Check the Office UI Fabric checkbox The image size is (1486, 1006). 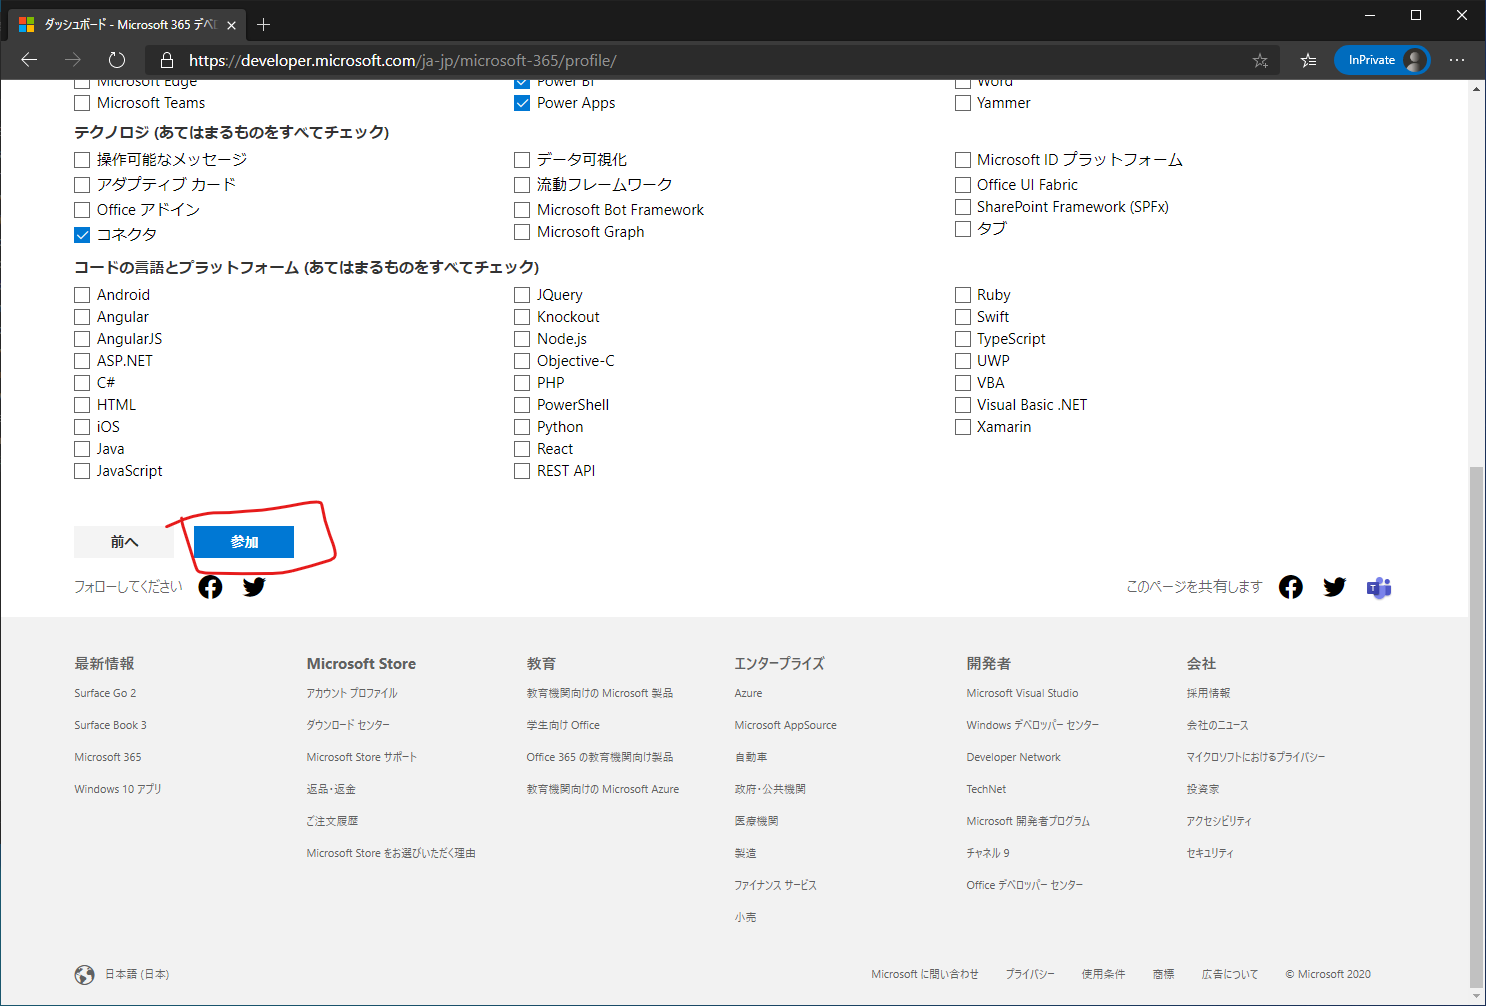[x=963, y=185]
